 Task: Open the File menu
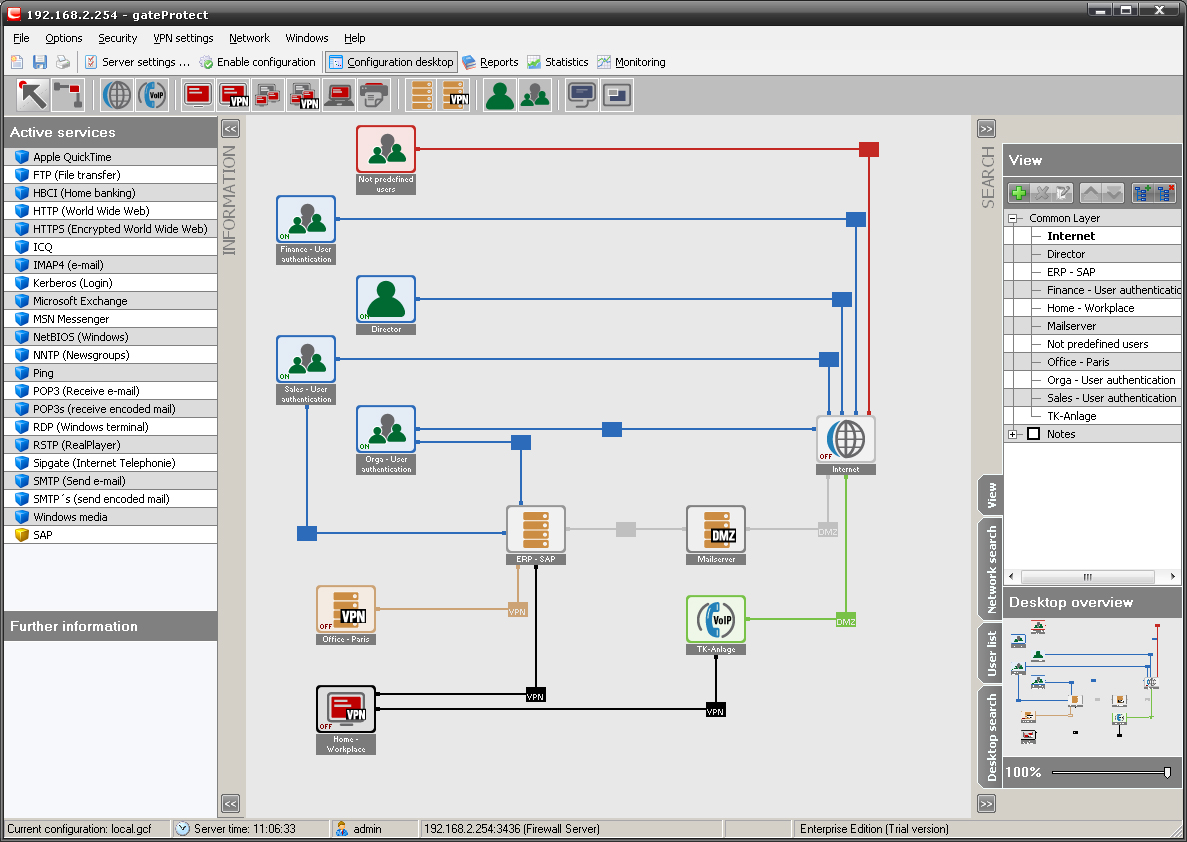21,38
